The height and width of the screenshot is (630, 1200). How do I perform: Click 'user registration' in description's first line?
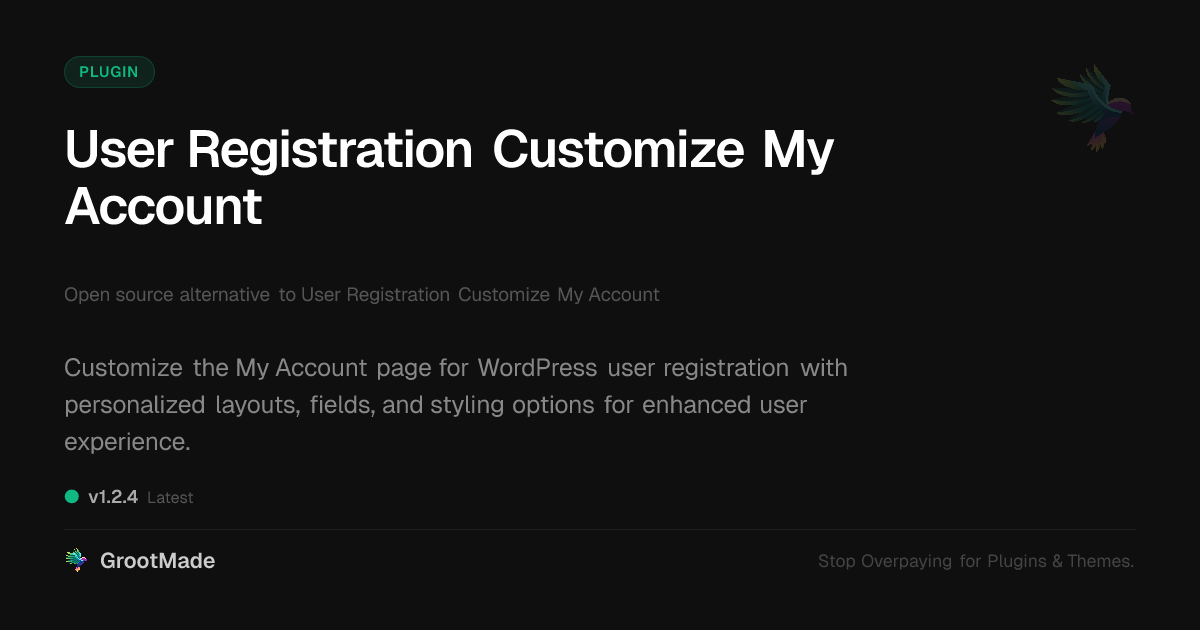697,368
